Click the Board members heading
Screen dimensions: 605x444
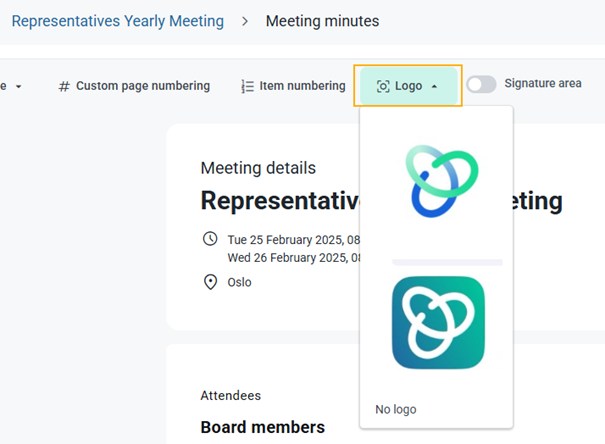pos(263,427)
